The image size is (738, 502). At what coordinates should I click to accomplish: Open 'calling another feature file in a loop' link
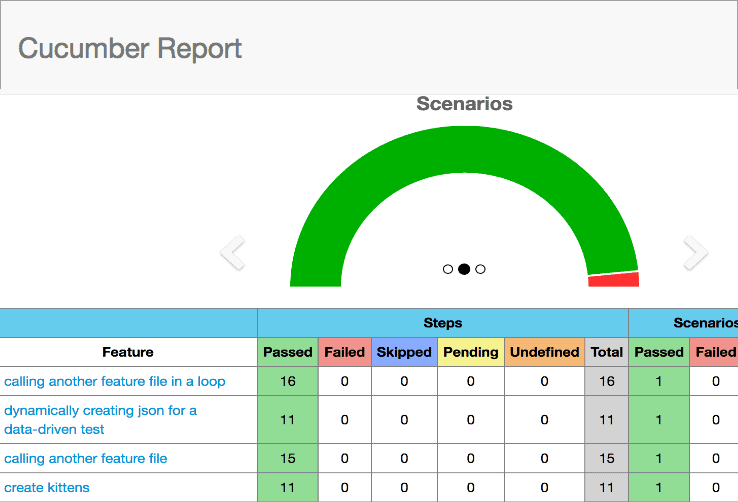114,381
